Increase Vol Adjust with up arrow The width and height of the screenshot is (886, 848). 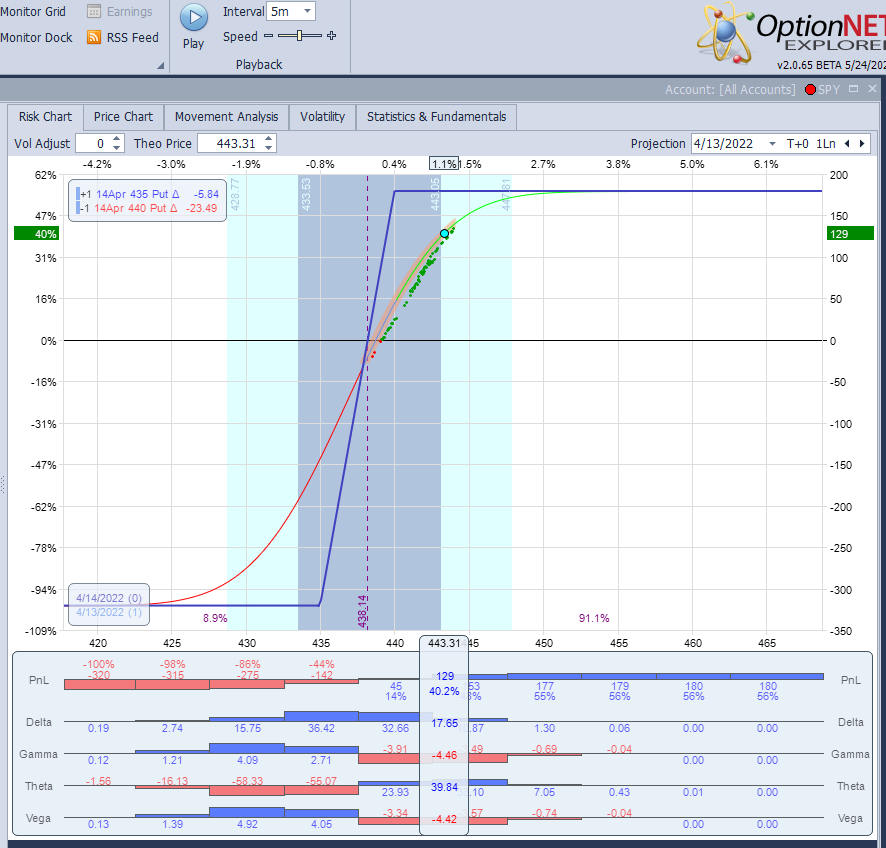click(116, 138)
